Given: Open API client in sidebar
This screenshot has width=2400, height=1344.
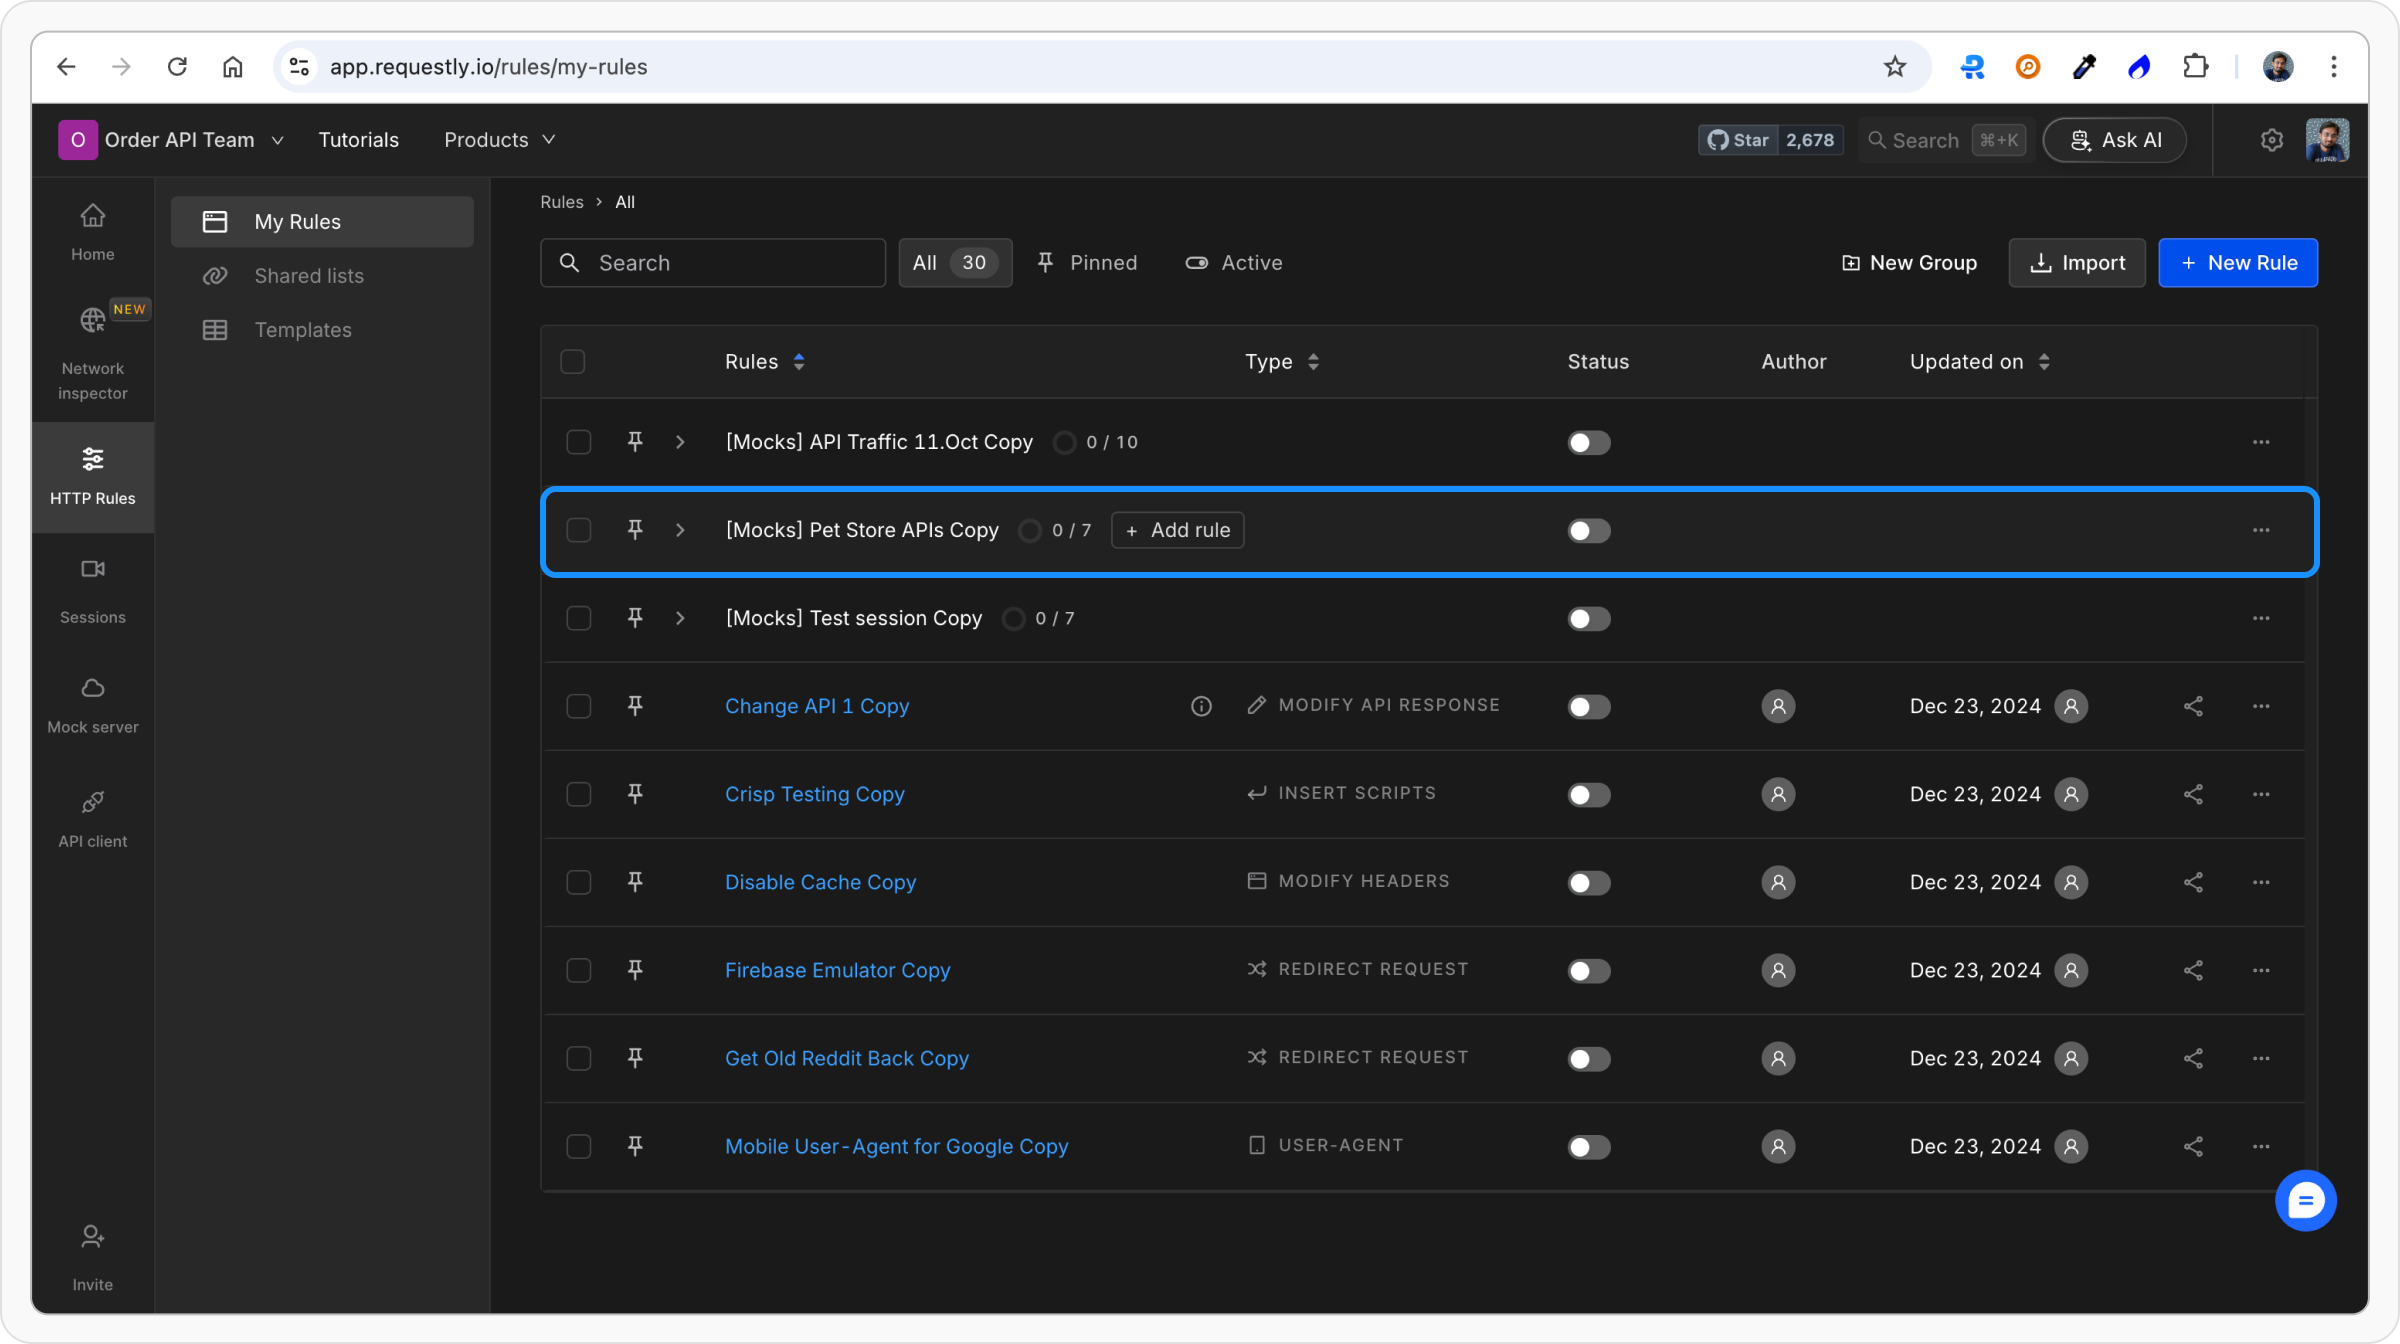Looking at the screenshot, I should tap(92, 818).
